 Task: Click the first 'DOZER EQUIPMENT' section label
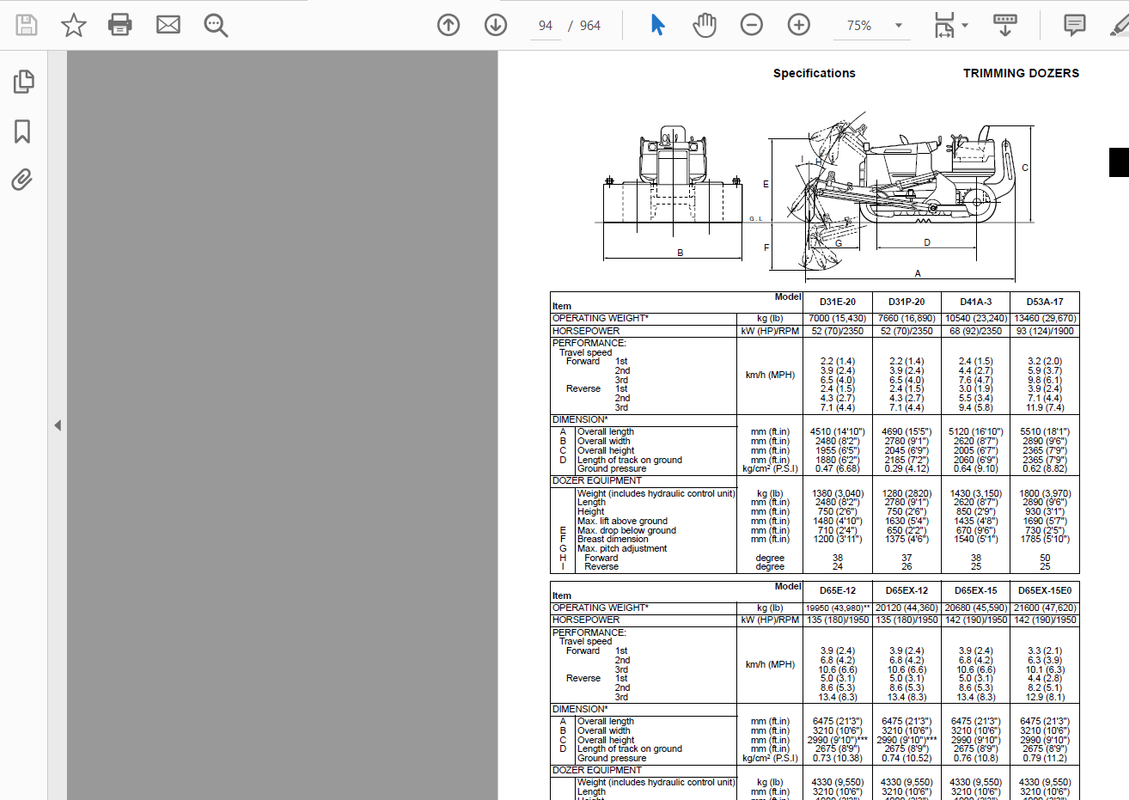(597, 481)
